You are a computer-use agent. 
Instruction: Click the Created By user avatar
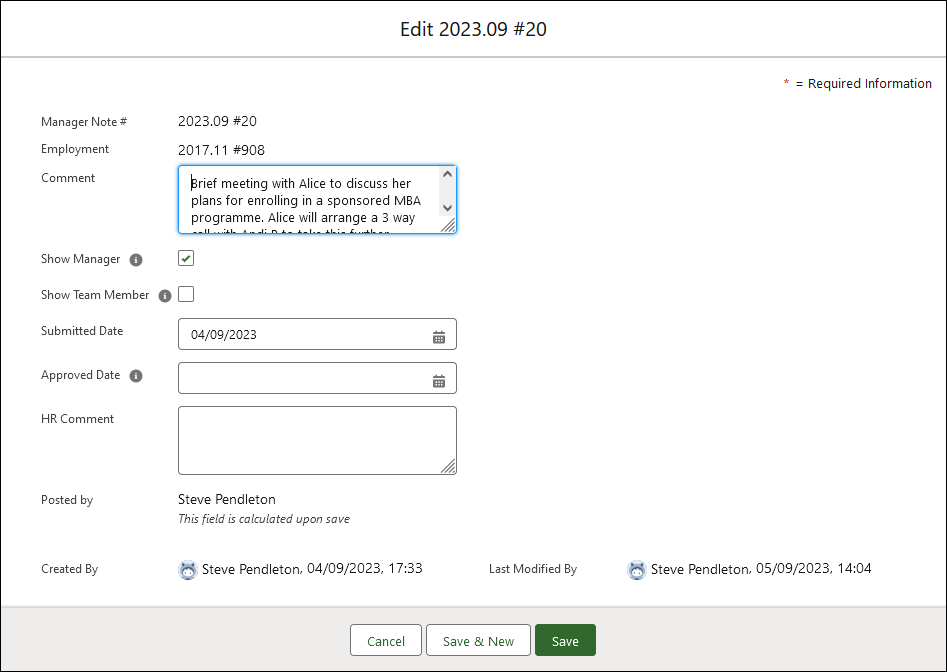pyautogui.click(x=188, y=570)
